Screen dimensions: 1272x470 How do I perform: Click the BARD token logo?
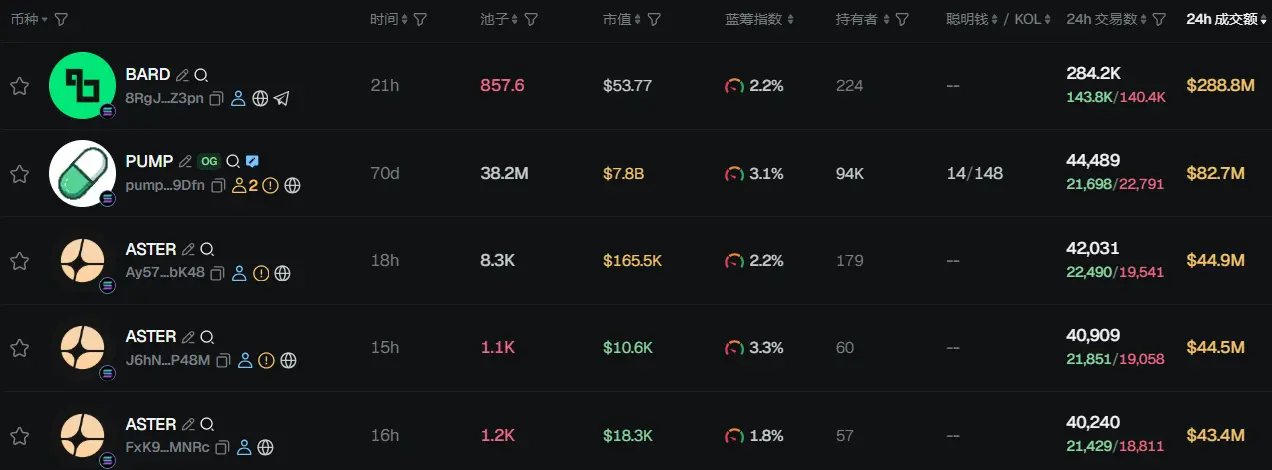click(82, 86)
